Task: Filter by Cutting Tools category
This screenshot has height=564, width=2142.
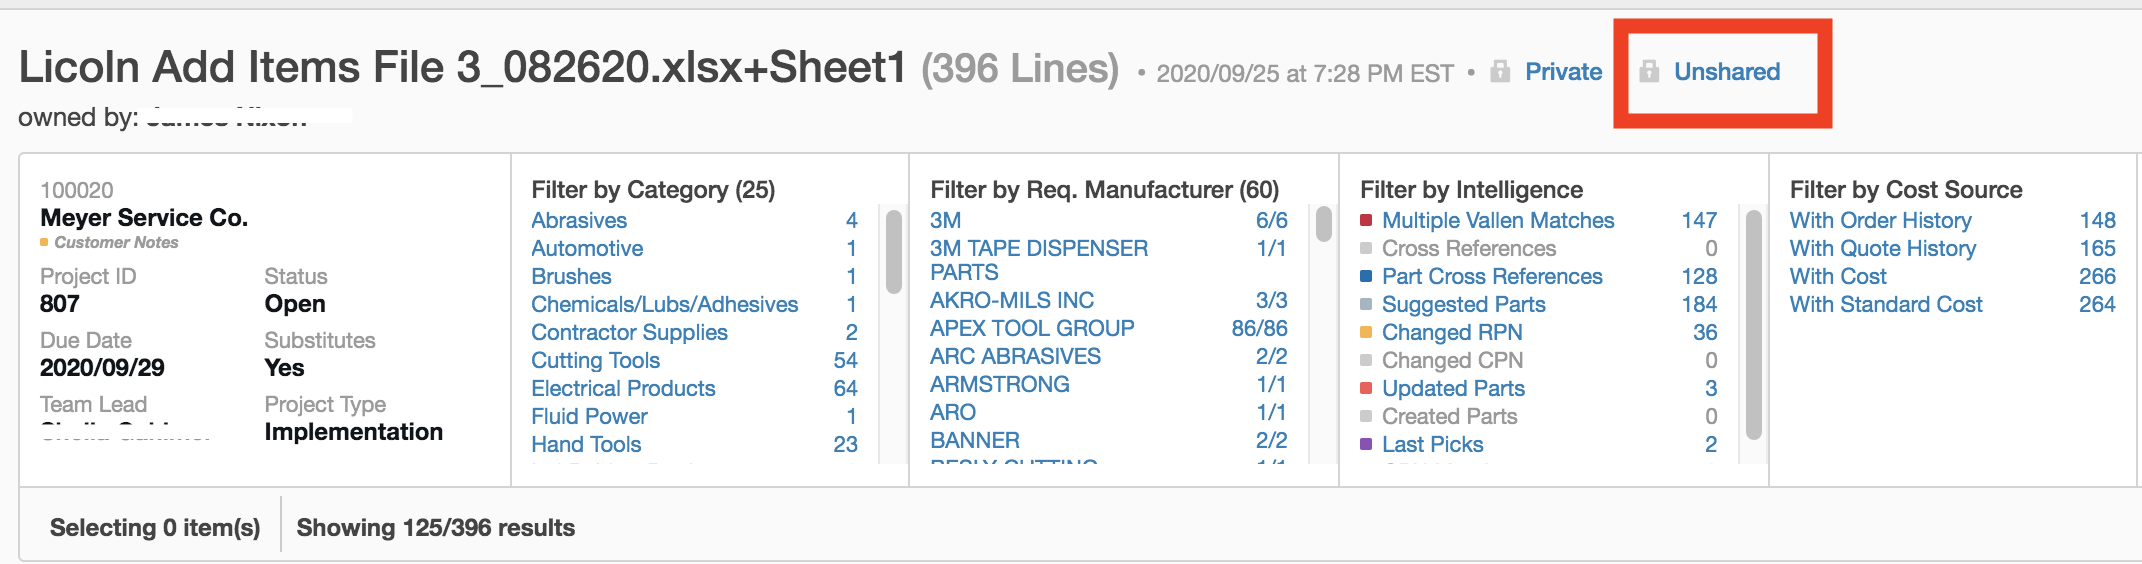Action: 595,360
